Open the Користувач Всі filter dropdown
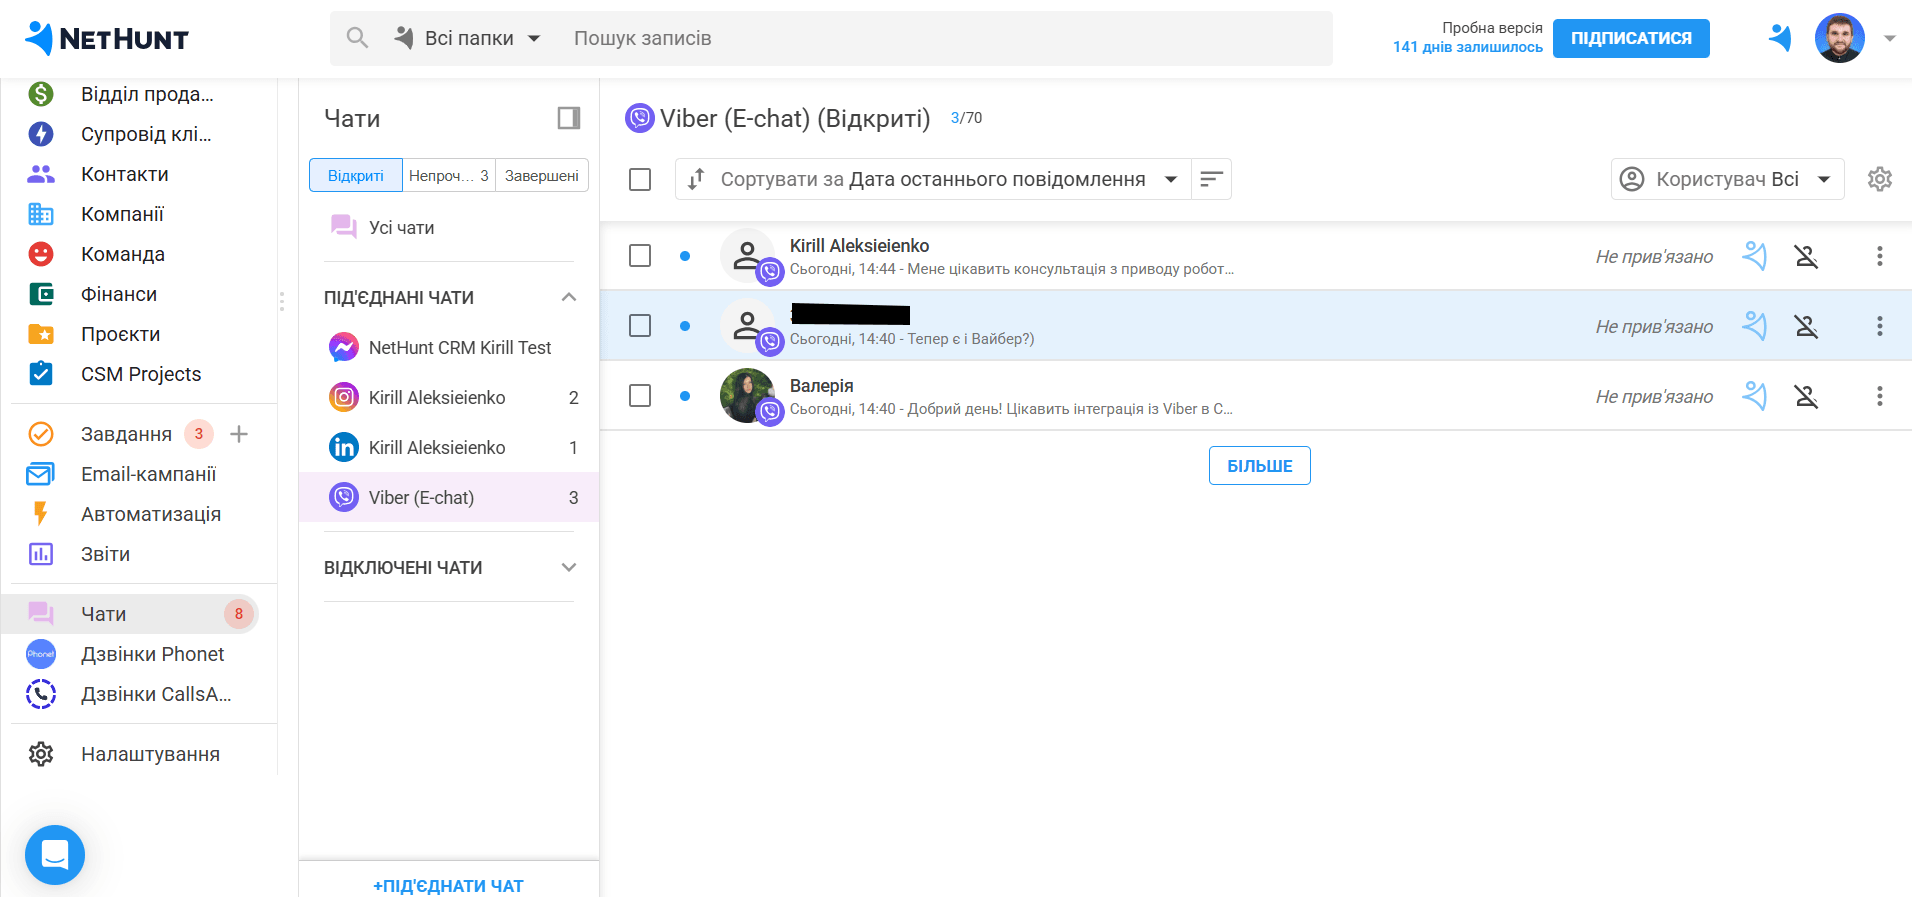The height and width of the screenshot is (897, 1912). click(1727, 179)
